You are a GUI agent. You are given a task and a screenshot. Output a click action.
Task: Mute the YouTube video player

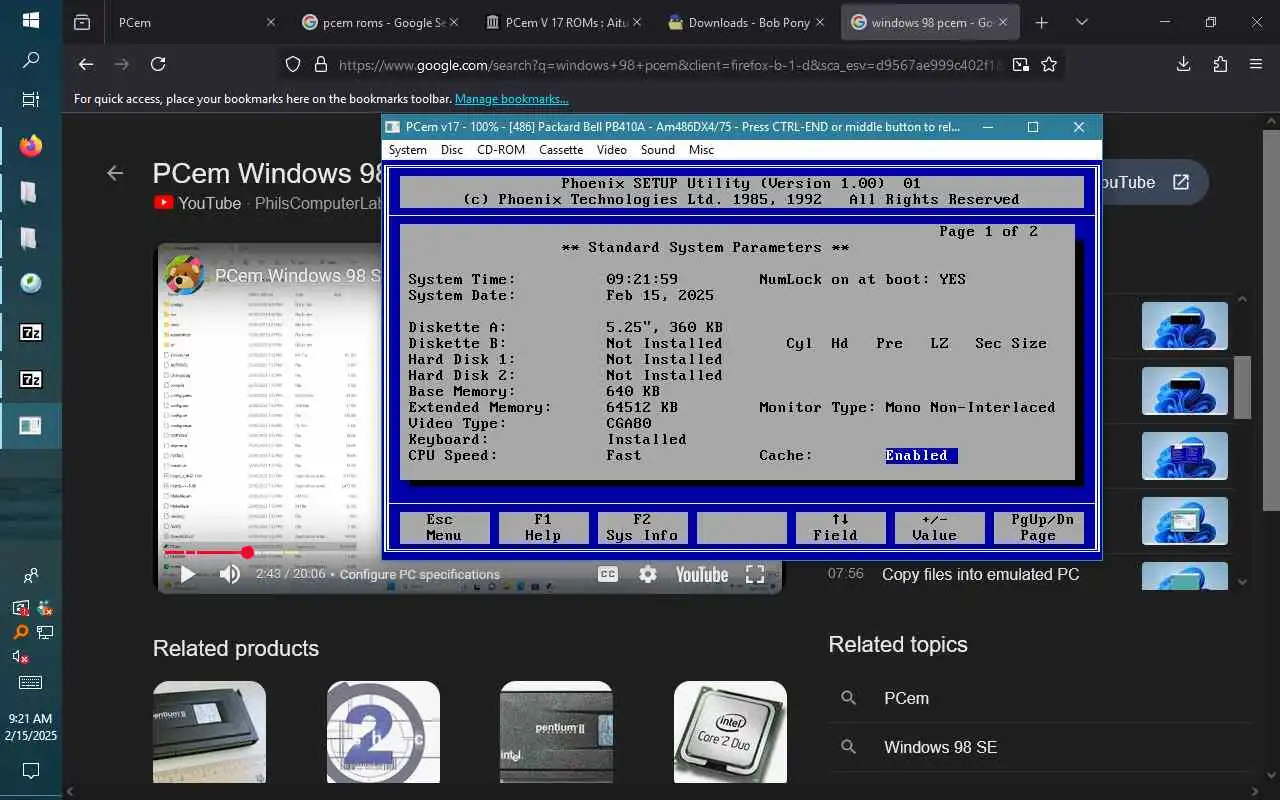[x=229, y=574]
